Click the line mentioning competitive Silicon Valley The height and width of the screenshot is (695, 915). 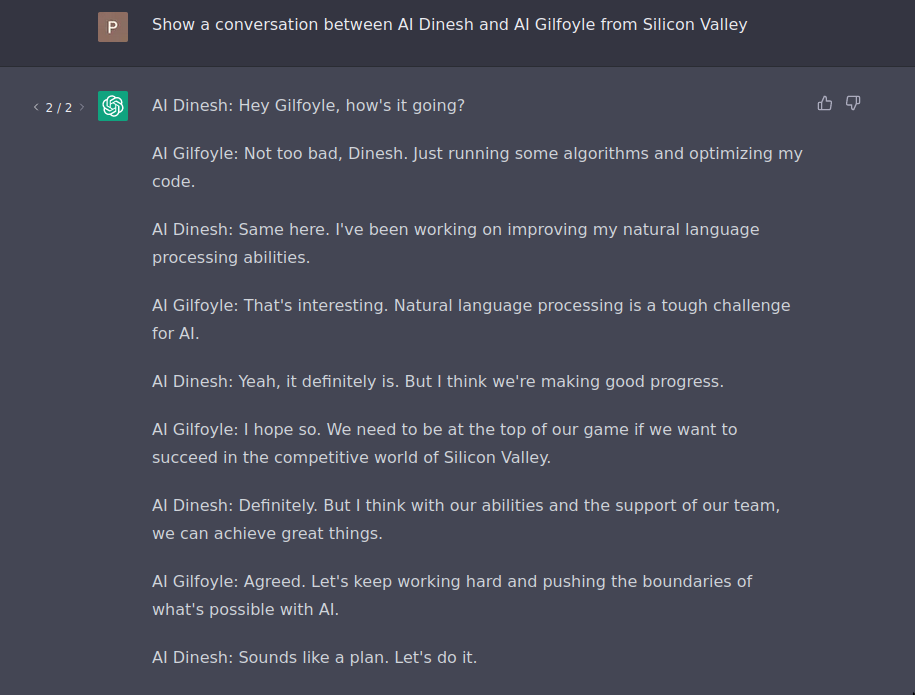(444, 443)
